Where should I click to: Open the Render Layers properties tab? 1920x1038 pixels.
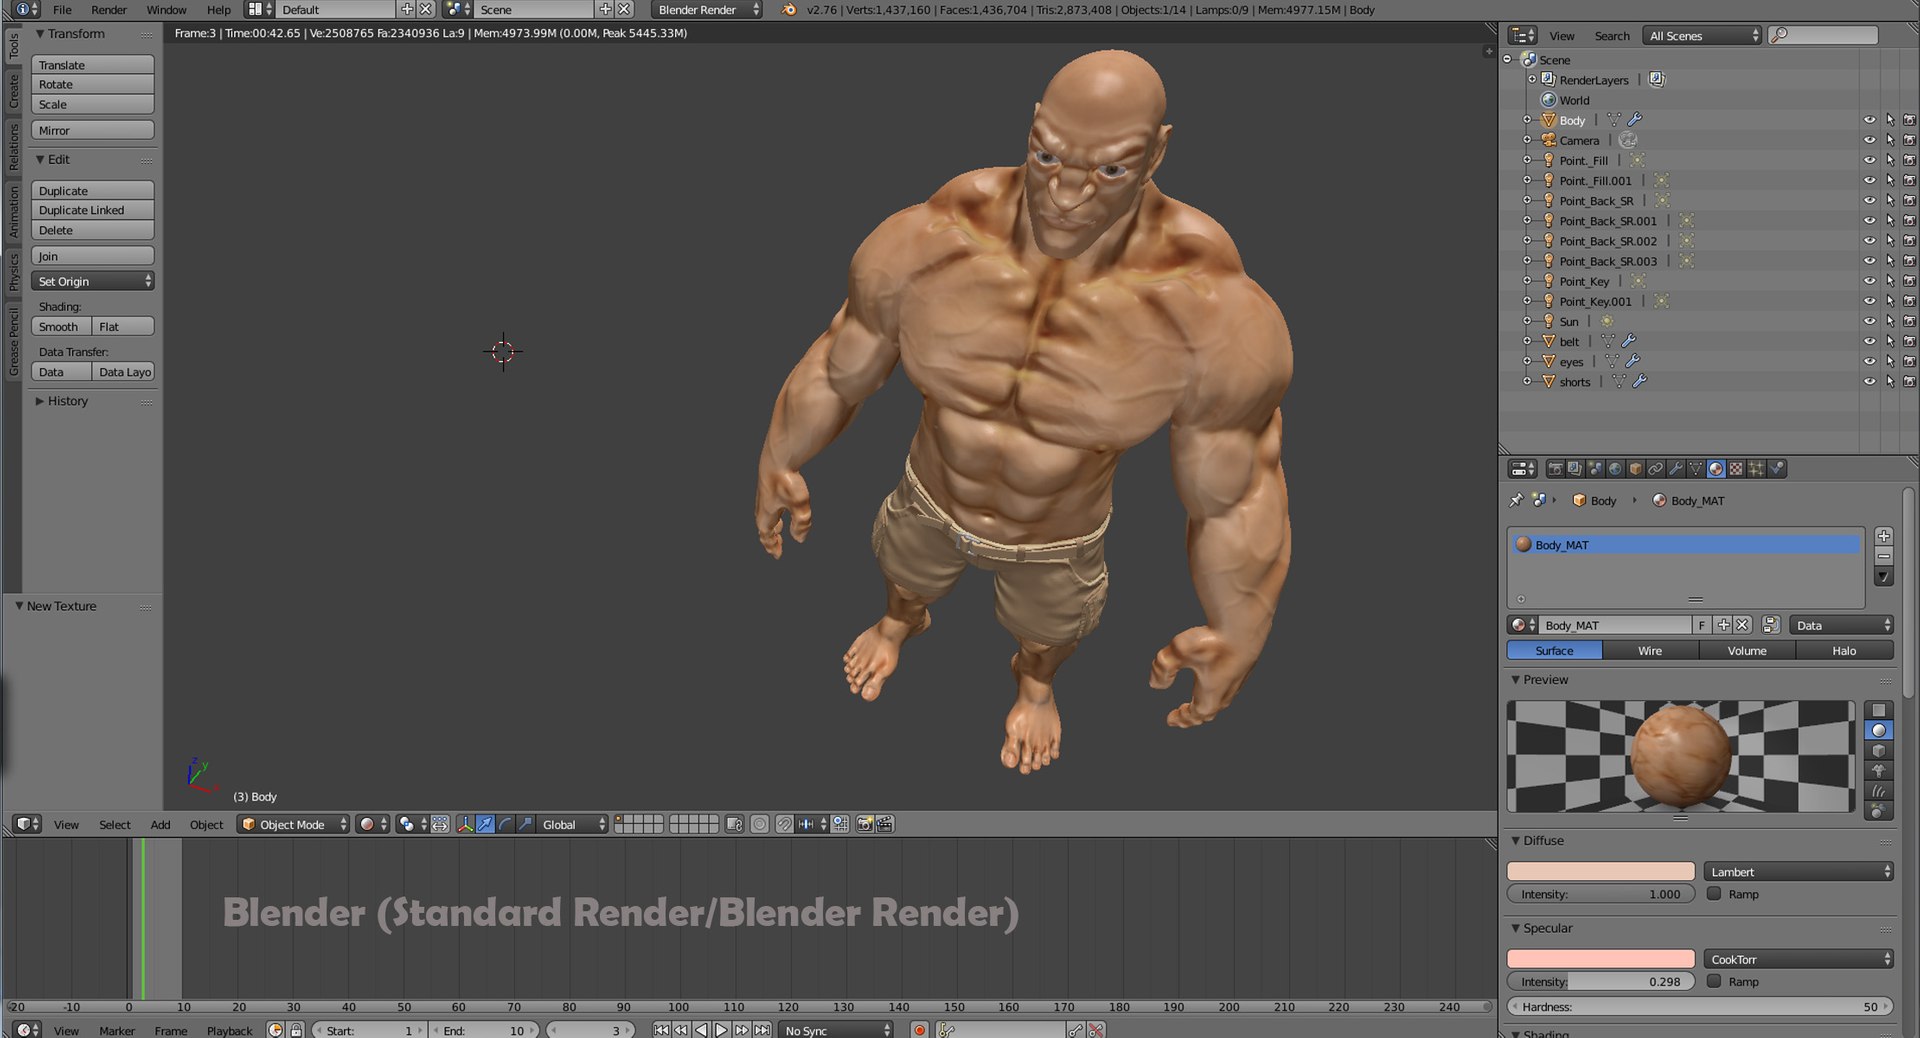1575,469
